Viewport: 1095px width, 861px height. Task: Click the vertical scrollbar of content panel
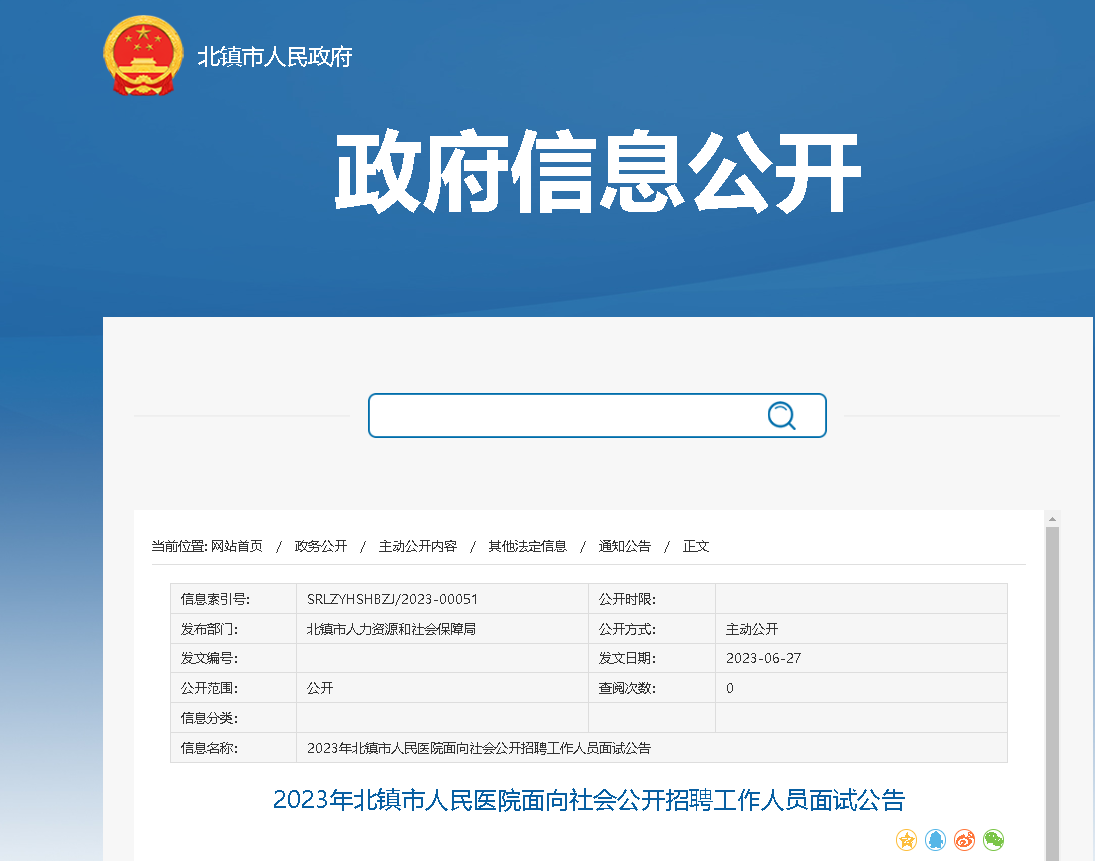[1052, 691]
